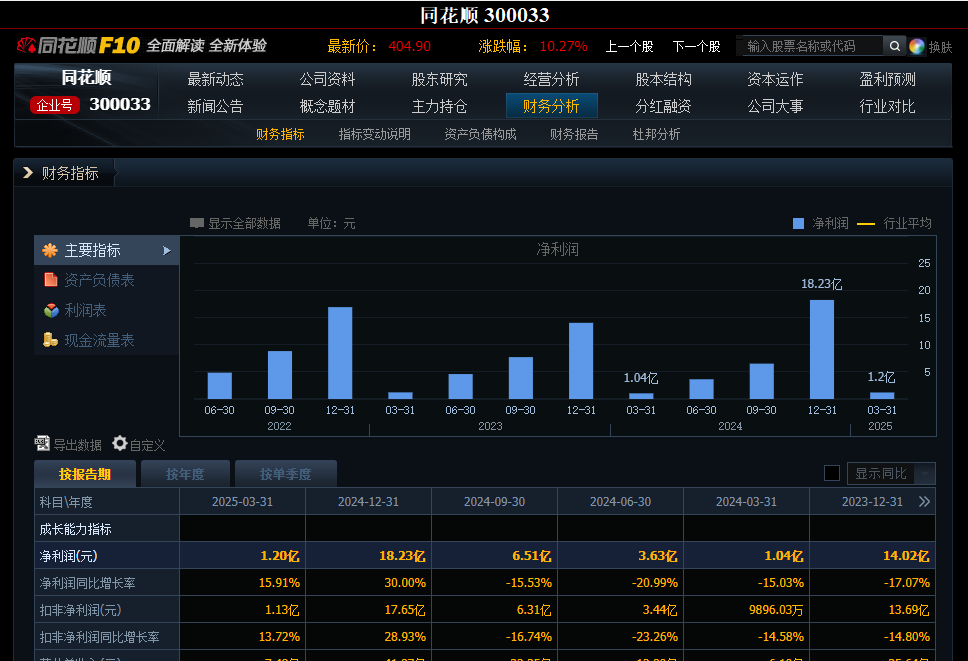Click the 2024-12-31 column header
The width and height of the screenshot is (968, 661).
point(369,501)
